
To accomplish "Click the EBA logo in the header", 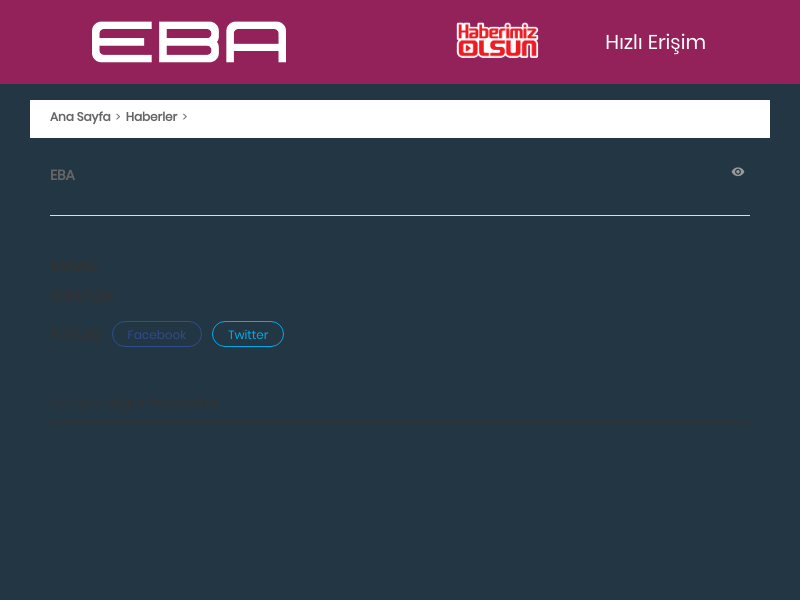I will tap(189, 42).
